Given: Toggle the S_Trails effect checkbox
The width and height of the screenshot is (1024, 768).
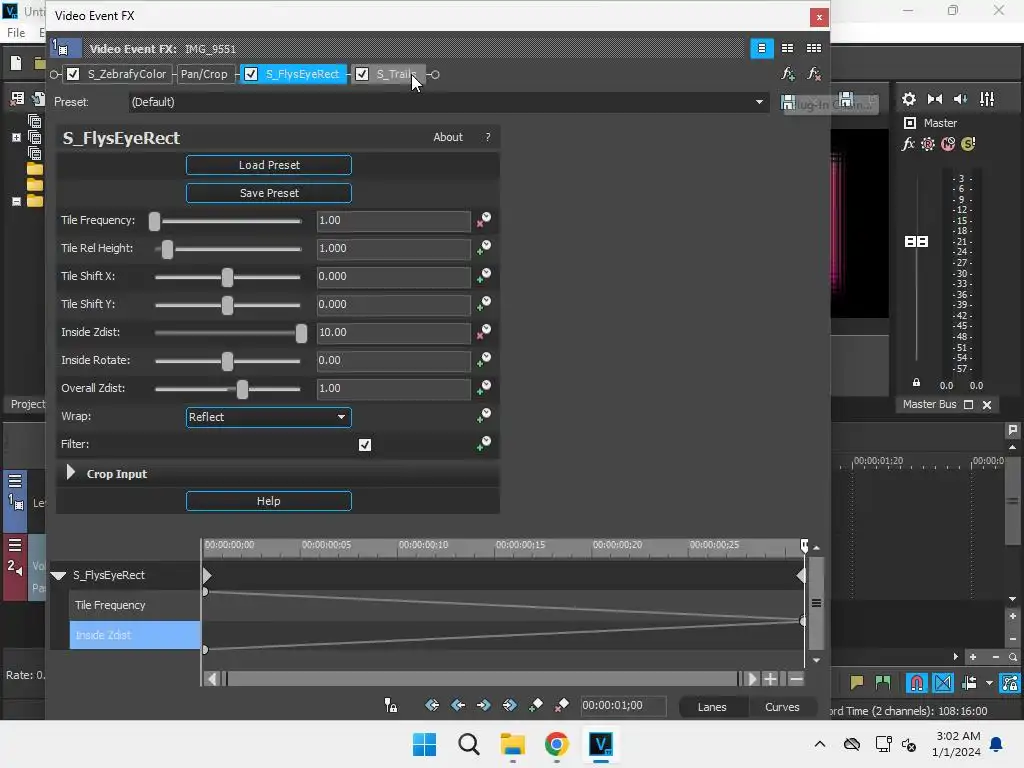Looking at the screenshot, I should coord(362,74).
